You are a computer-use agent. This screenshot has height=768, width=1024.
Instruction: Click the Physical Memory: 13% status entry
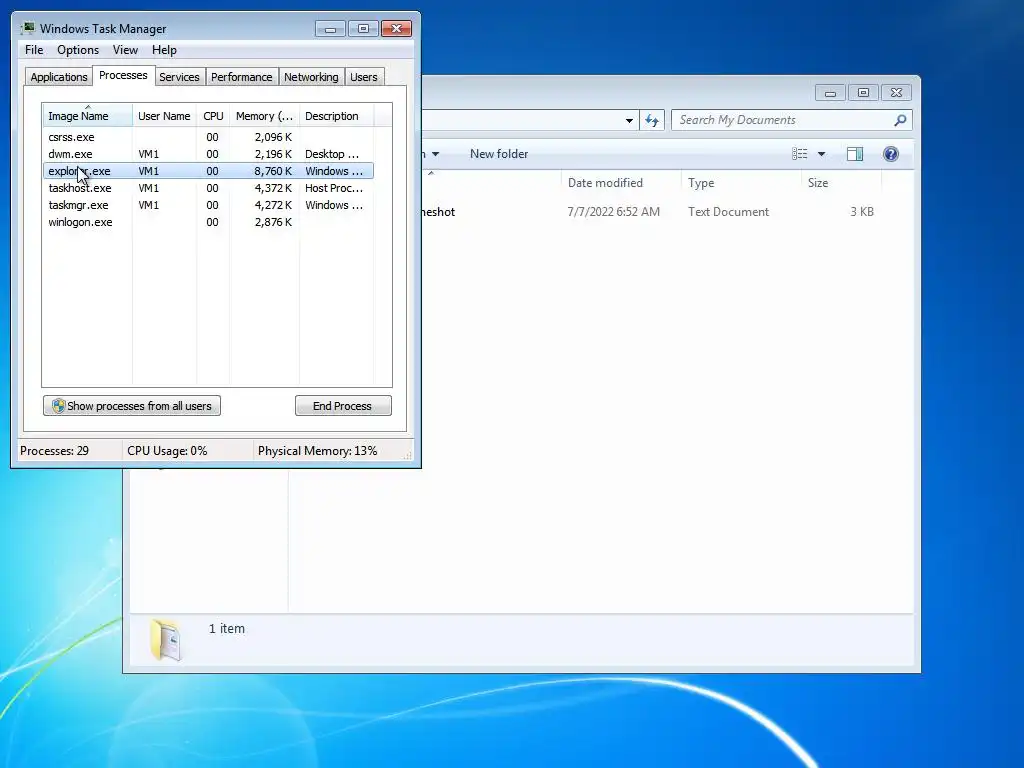tap(317, 451)
